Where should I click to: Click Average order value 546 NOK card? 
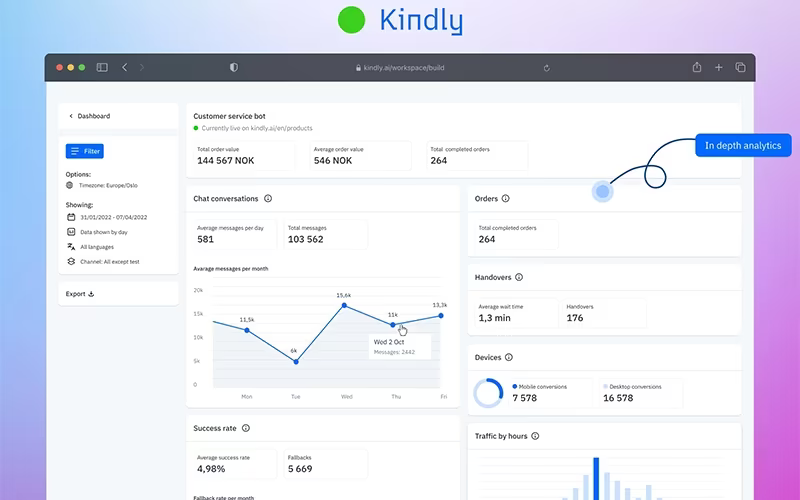click(x=360, y=156)
